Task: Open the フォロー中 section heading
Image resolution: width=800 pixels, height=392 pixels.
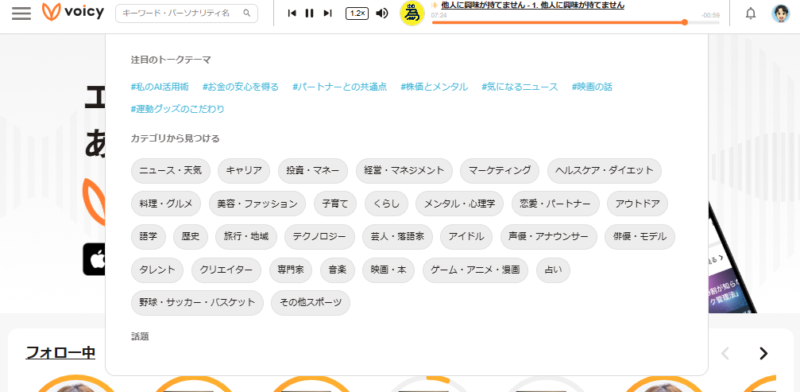Action: (x=61, y=353)
